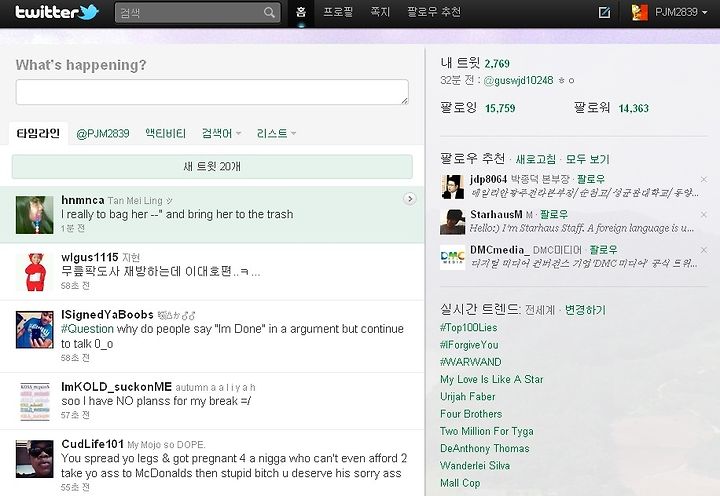Open the compose new tweet icon
720x496 pixels.
click(x=605, y=12)
